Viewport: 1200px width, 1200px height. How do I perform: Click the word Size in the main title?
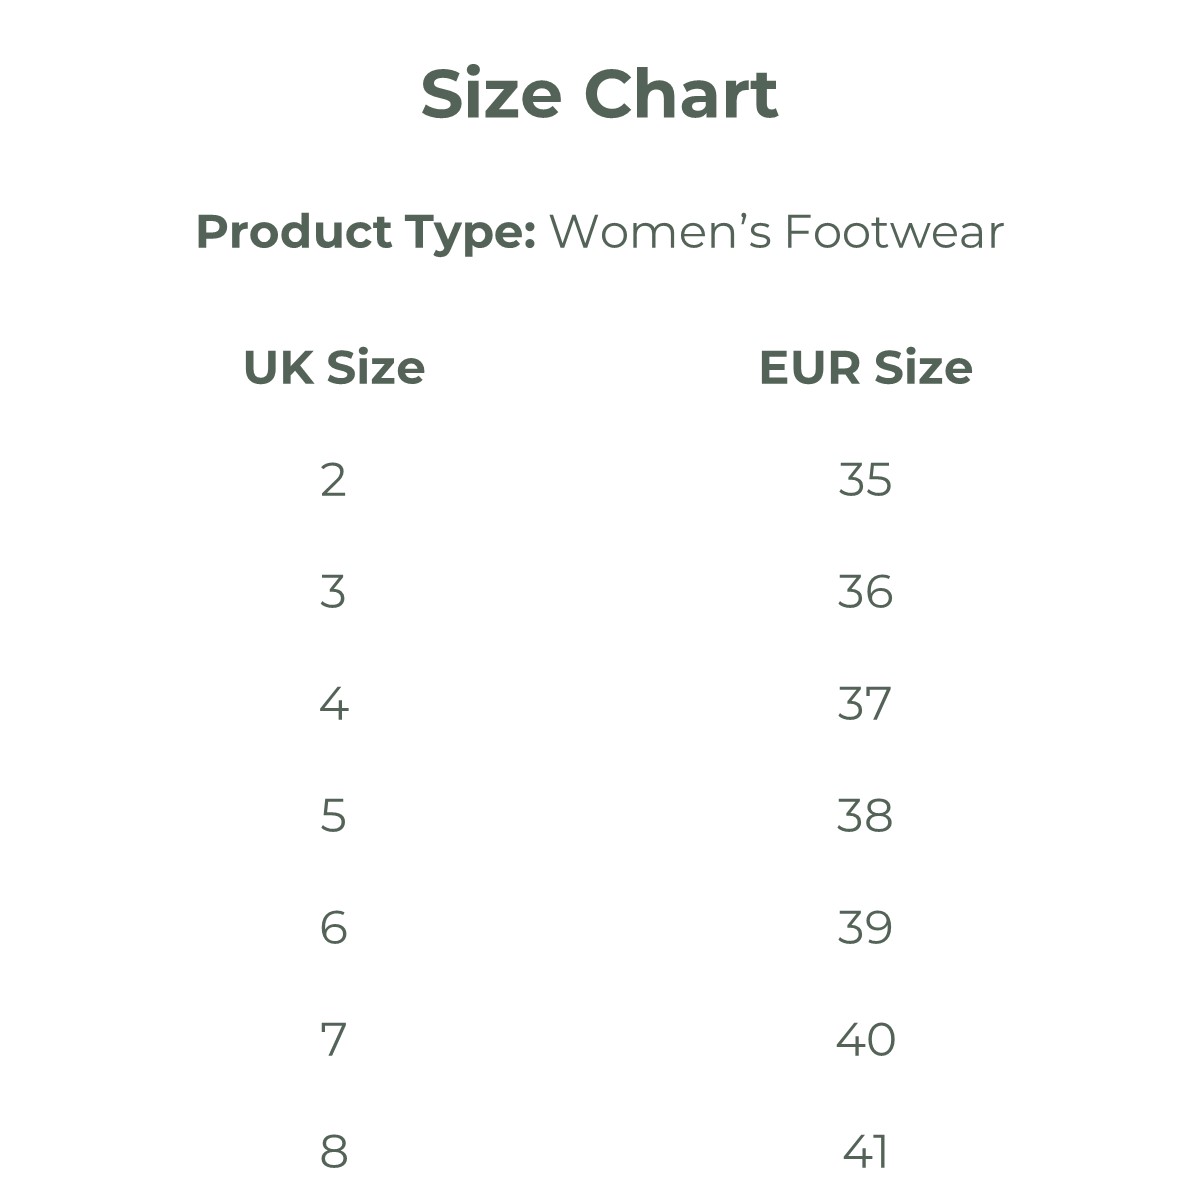(x=490, y=94)
